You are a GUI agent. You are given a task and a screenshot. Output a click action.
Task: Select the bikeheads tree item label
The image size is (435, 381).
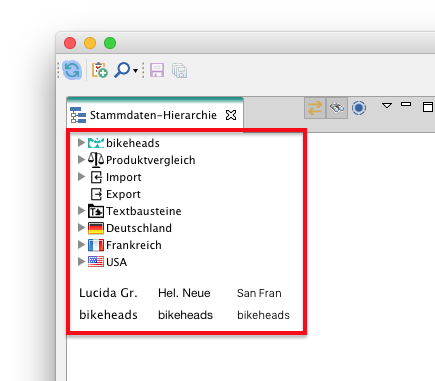(133, 143)
